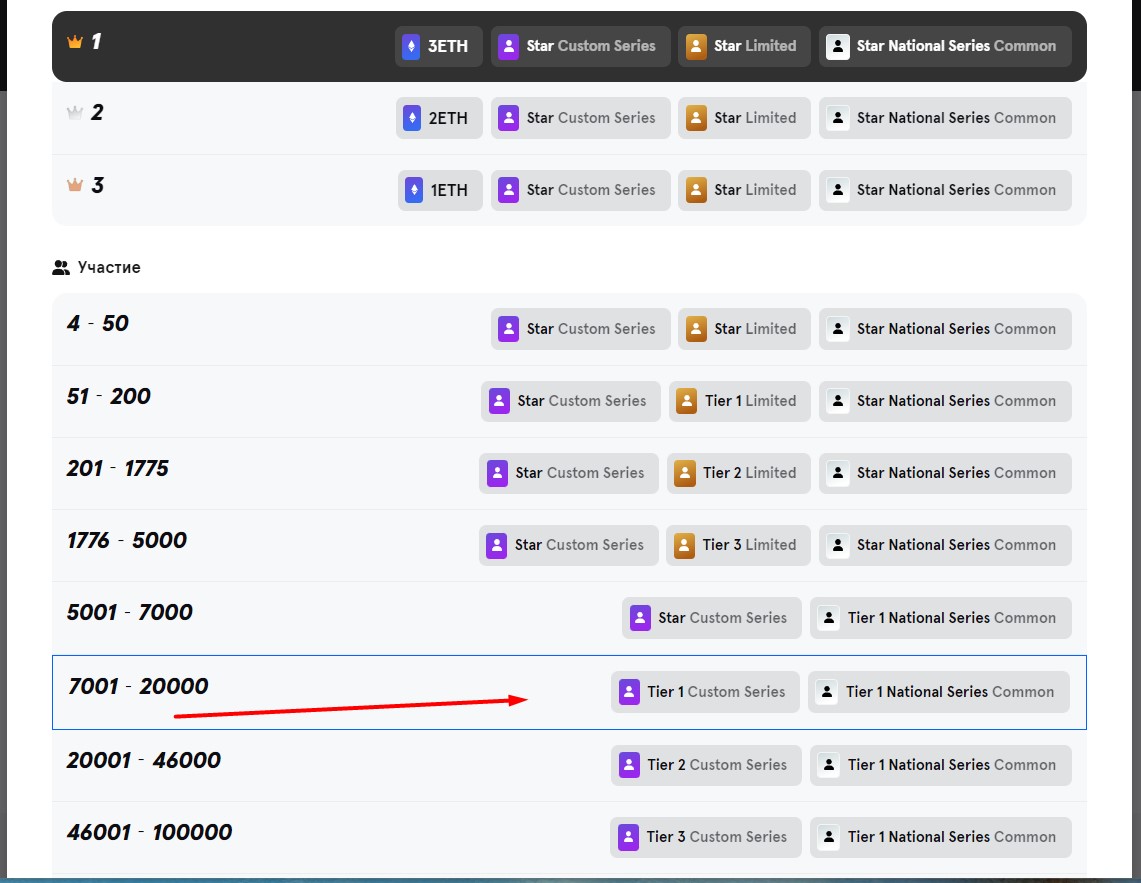Select the 1ETH prize badge
Image resolution: width=1141 pixels, height=883 pixels.
pyautogui.click(x=440, y=191)
